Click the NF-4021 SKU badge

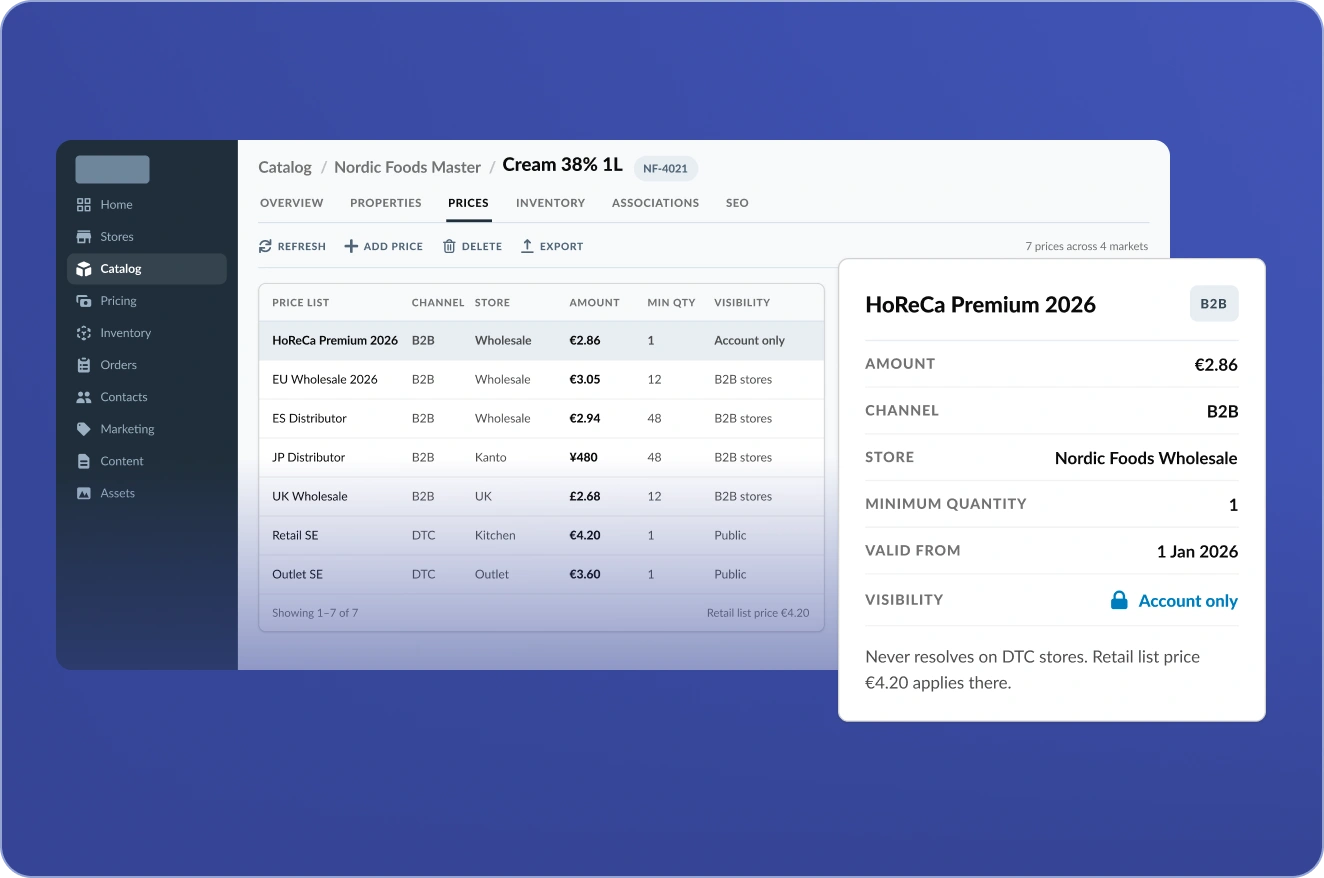pos(665,168)
